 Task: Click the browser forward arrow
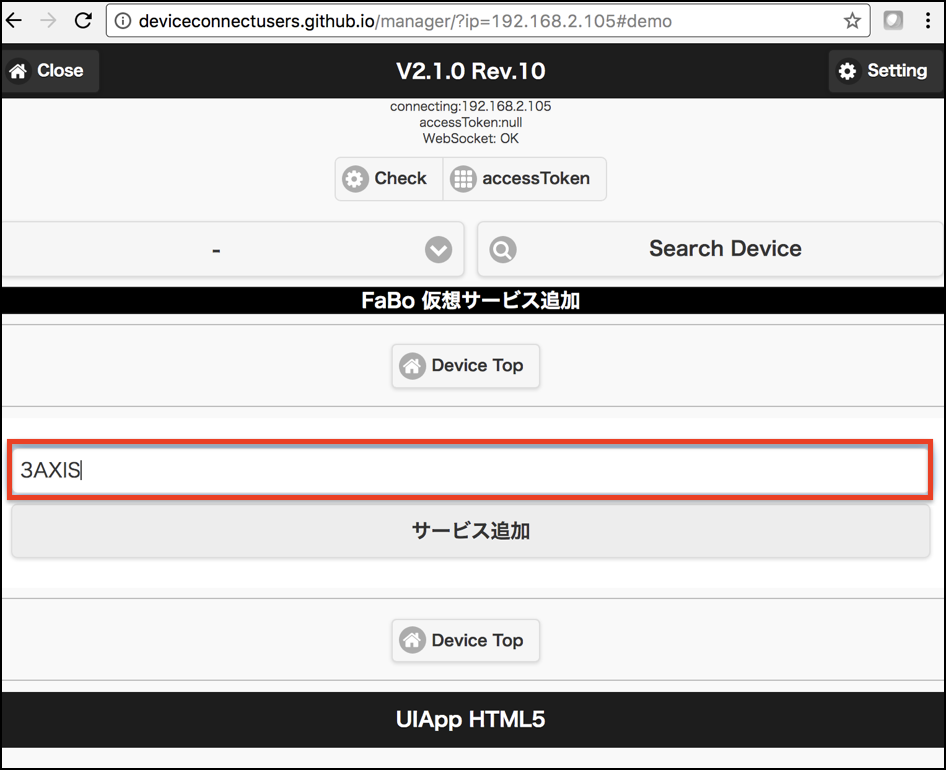[x=47, y=21]
